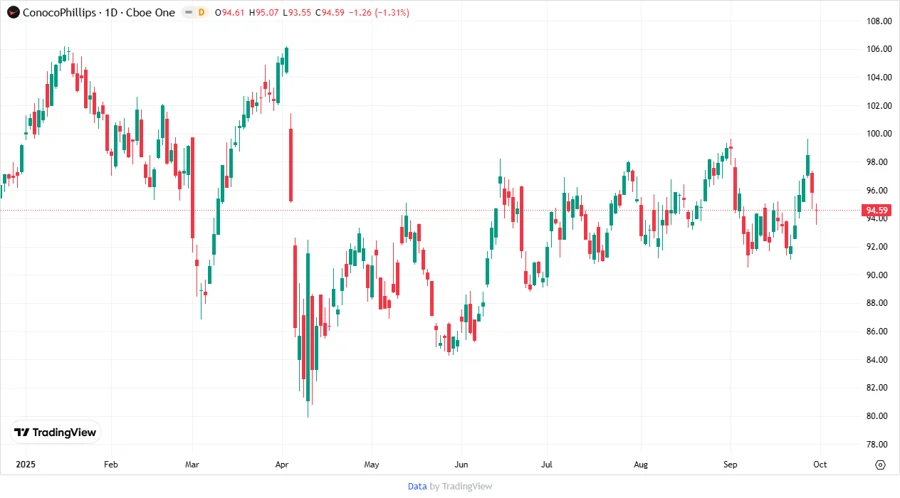Open chart settings via hexagon gear icon

[880, 465]
